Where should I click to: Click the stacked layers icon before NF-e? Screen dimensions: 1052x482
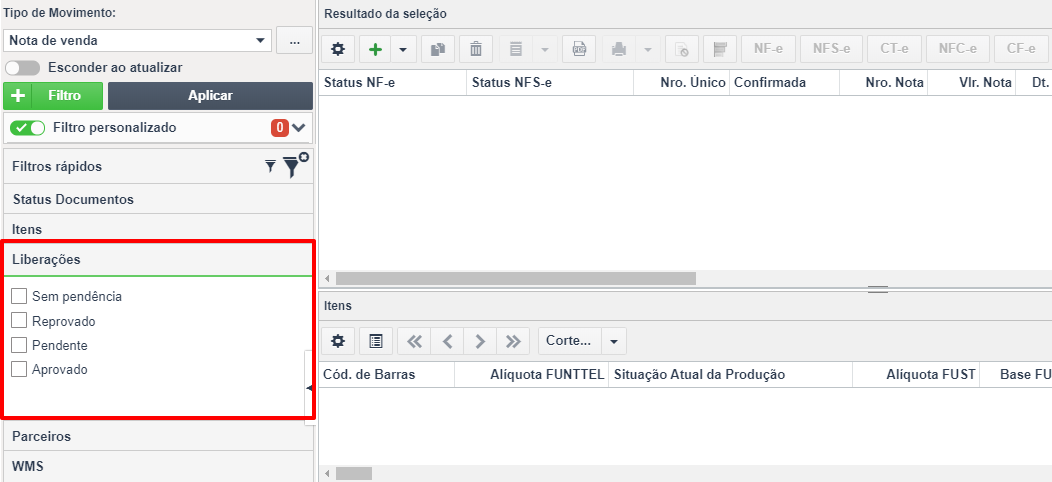point(720,49)
